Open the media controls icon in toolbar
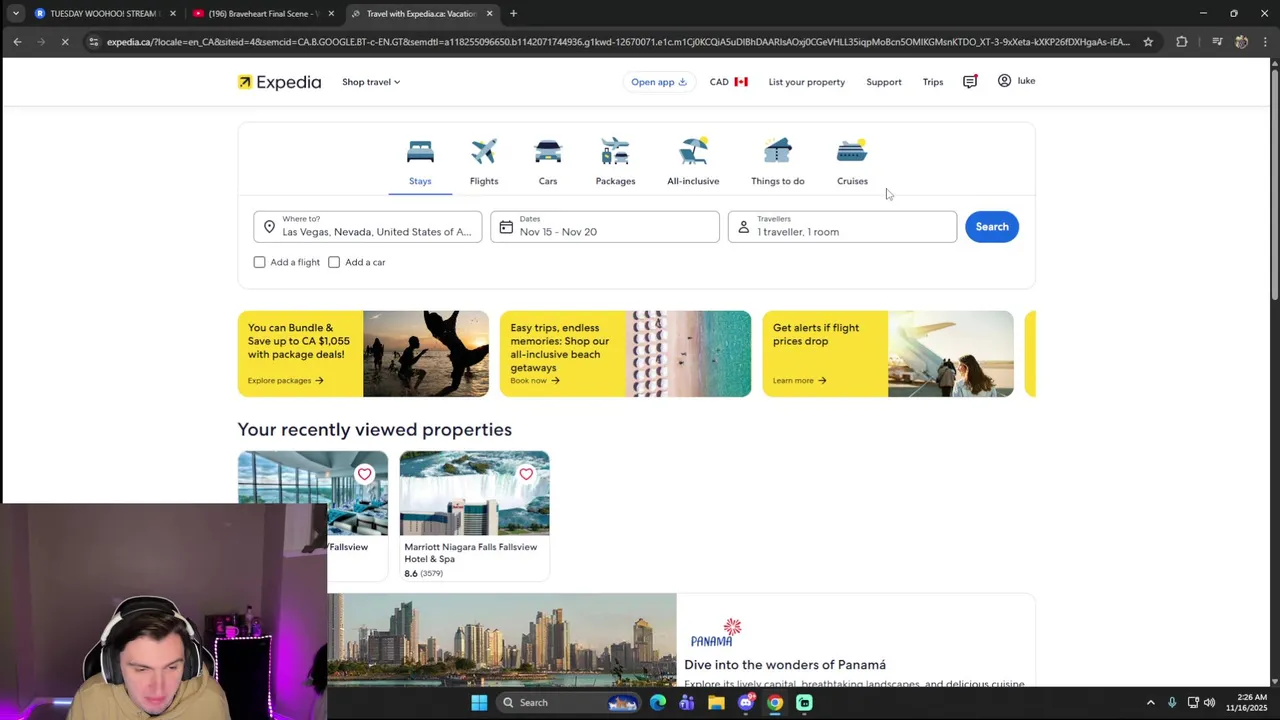Viewport: 1280px width, 720px height. (1216, 42)
